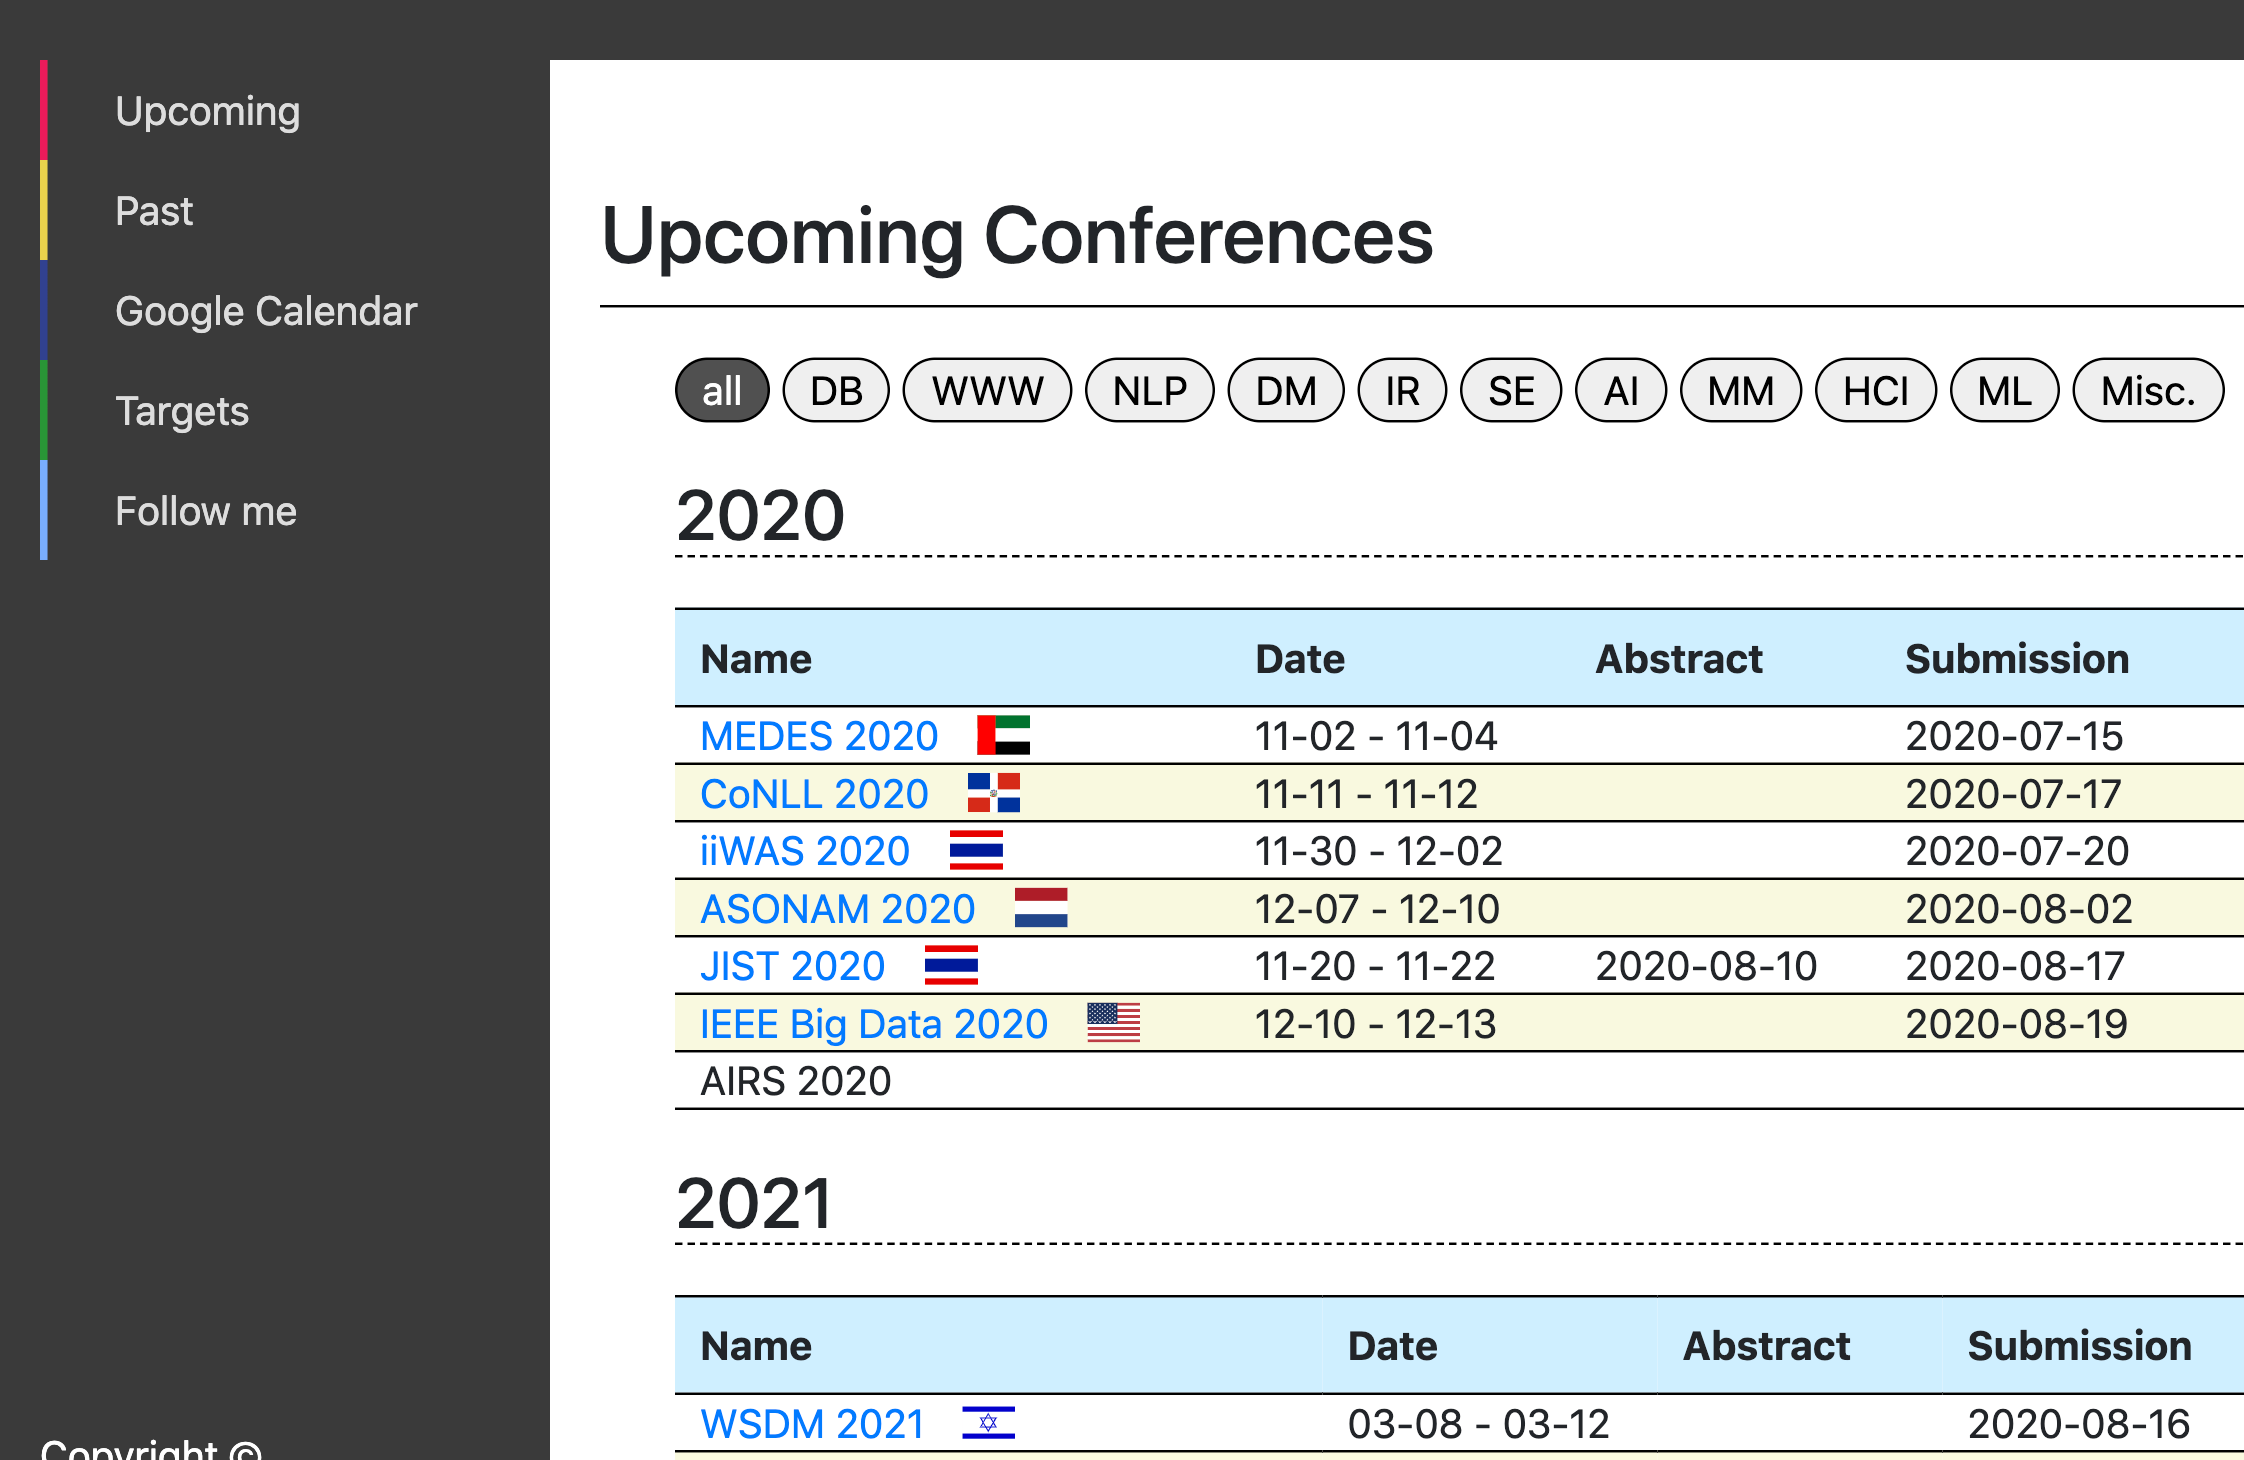Image resolution: width=2244 pixels, height=1460 pixels.
Task: Follow the WSDM 2021 link
Action: (x=812, y=1423)
